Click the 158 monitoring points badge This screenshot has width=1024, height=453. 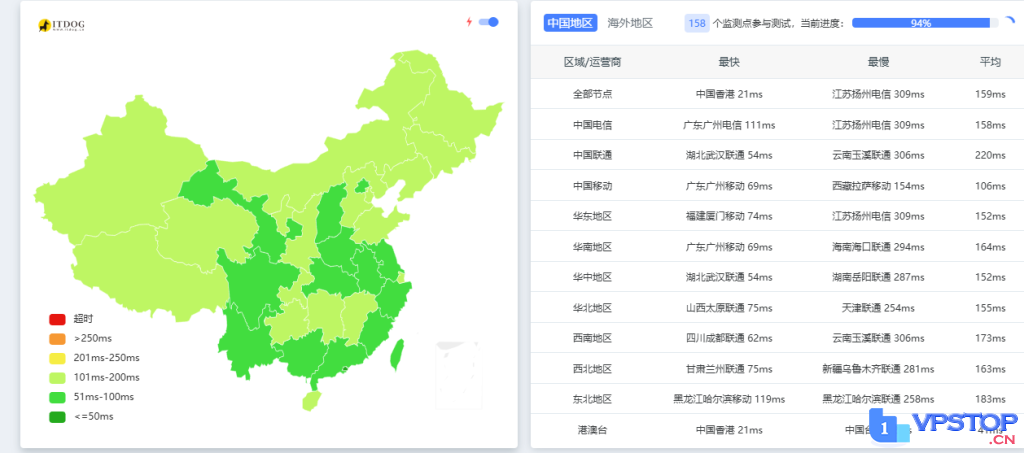coord(697,23)
